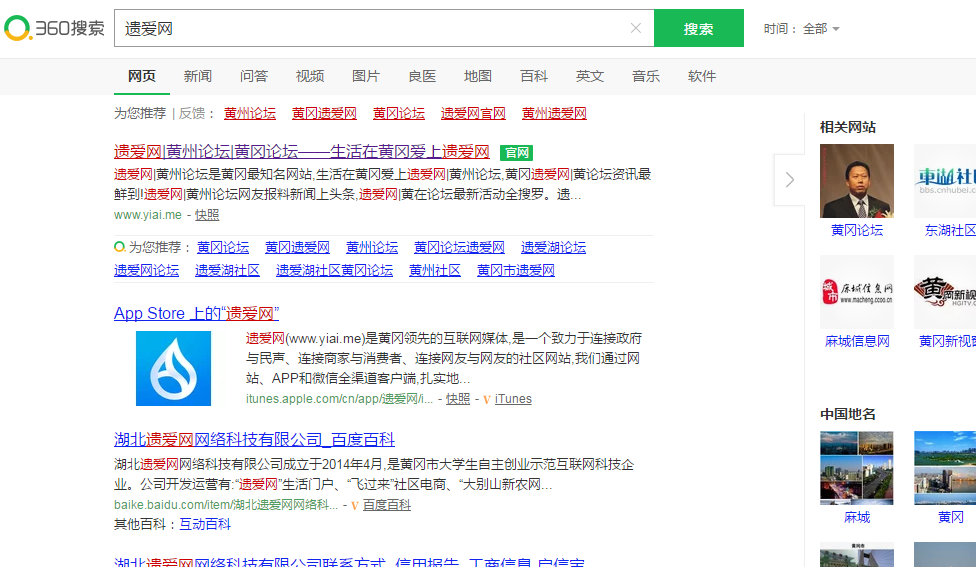Image resolution: width=976 pixels, height=567 pixels.
Task: Open the 麻城信息网 text link
Action: [856, 341]
